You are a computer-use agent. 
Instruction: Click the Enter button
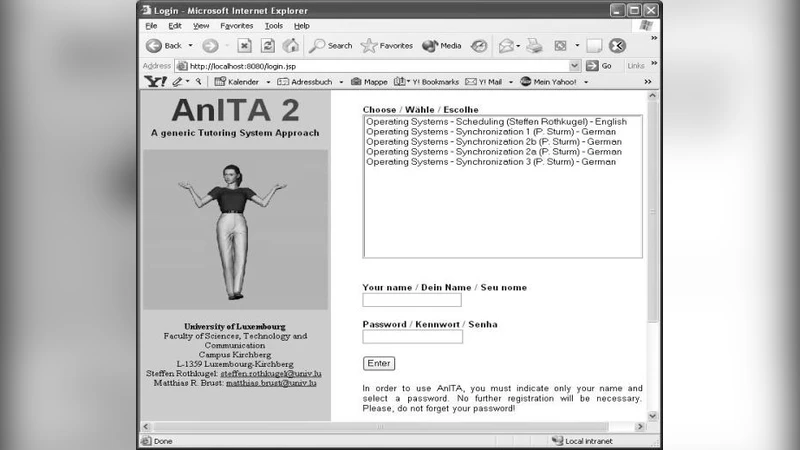(x=379, y=363)
